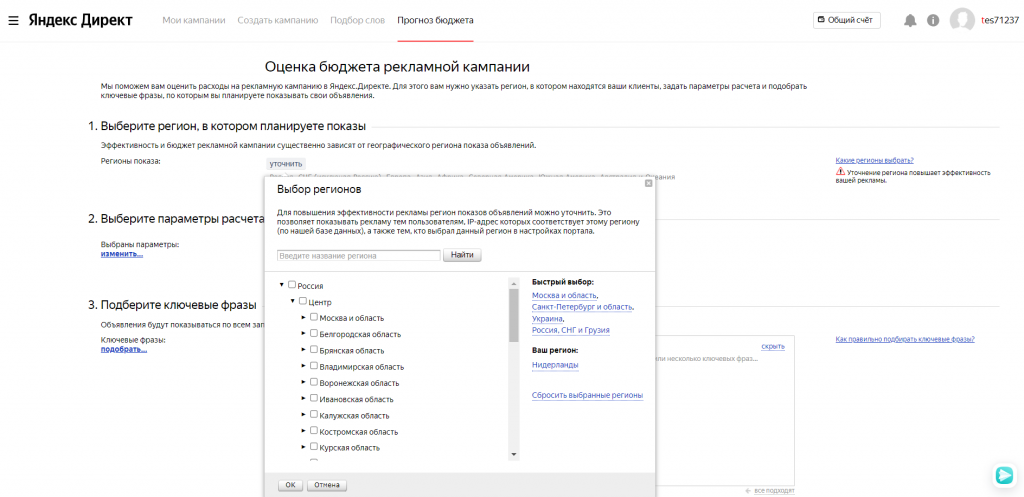Tick the Воронежская область checkbox

tap(314, 382)
